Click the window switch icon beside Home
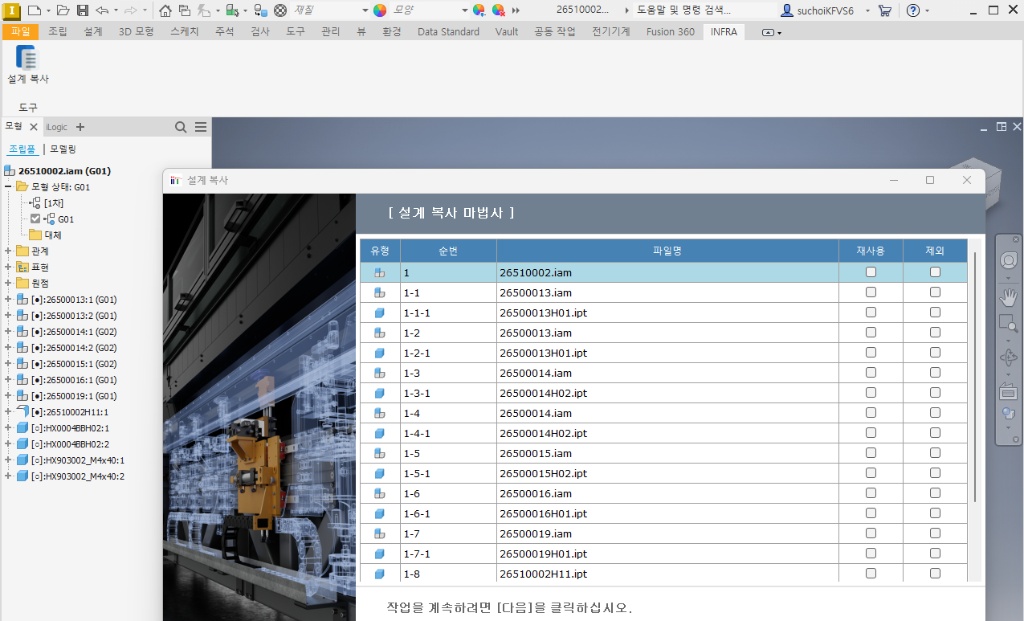Viewport: 1024px width, 621px height. [x=184, y=10]
